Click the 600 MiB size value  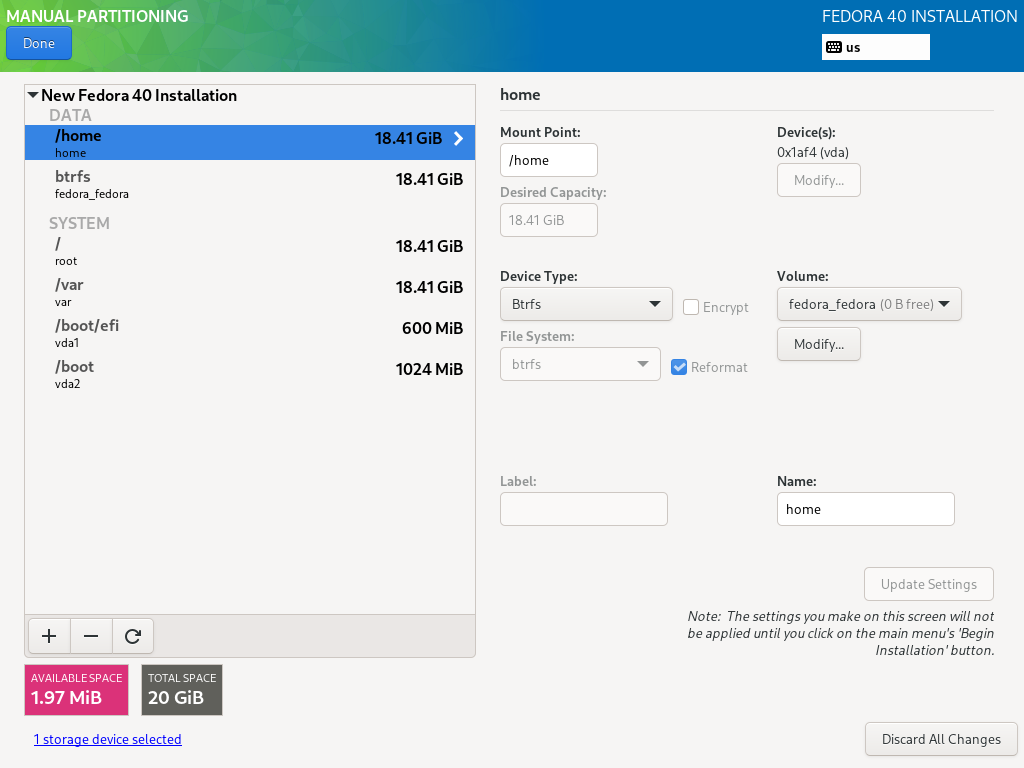432,328
